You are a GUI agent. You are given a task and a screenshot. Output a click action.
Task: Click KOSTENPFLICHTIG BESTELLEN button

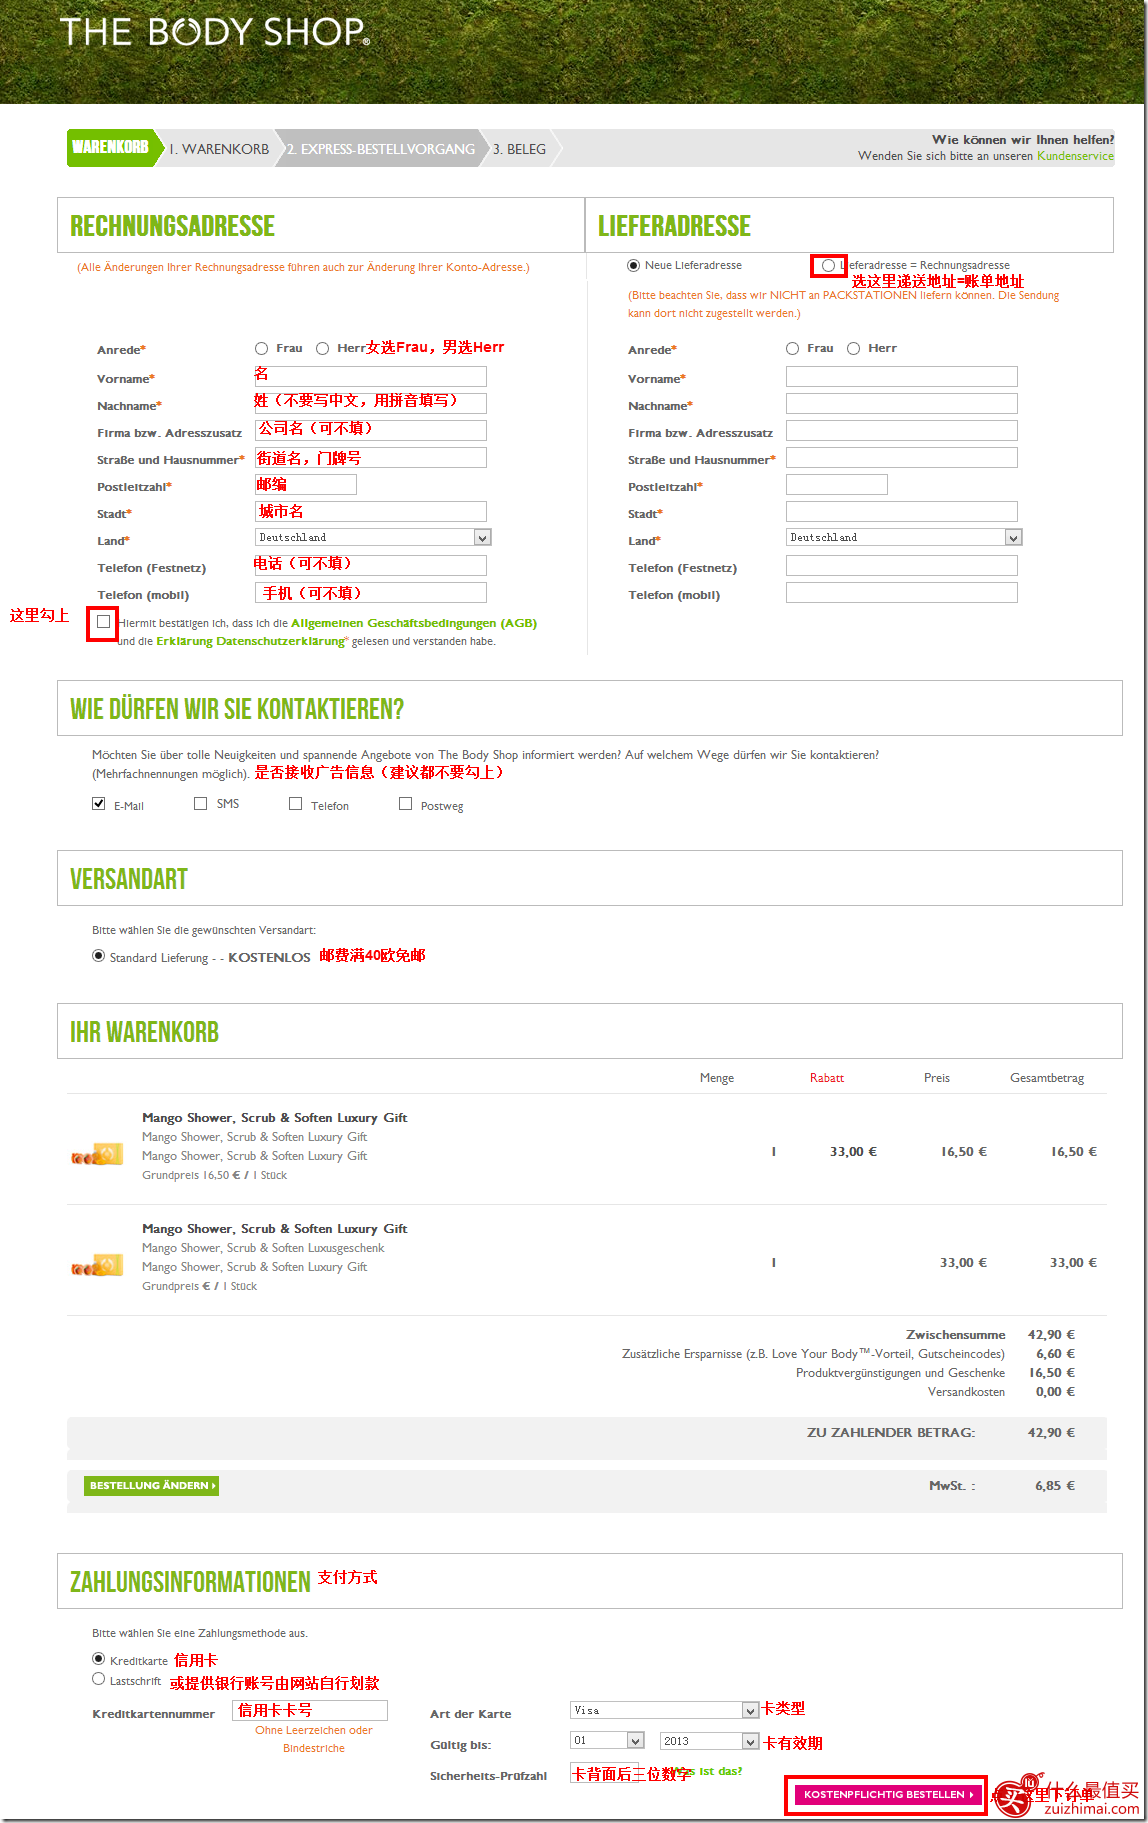coord(886,1795)
